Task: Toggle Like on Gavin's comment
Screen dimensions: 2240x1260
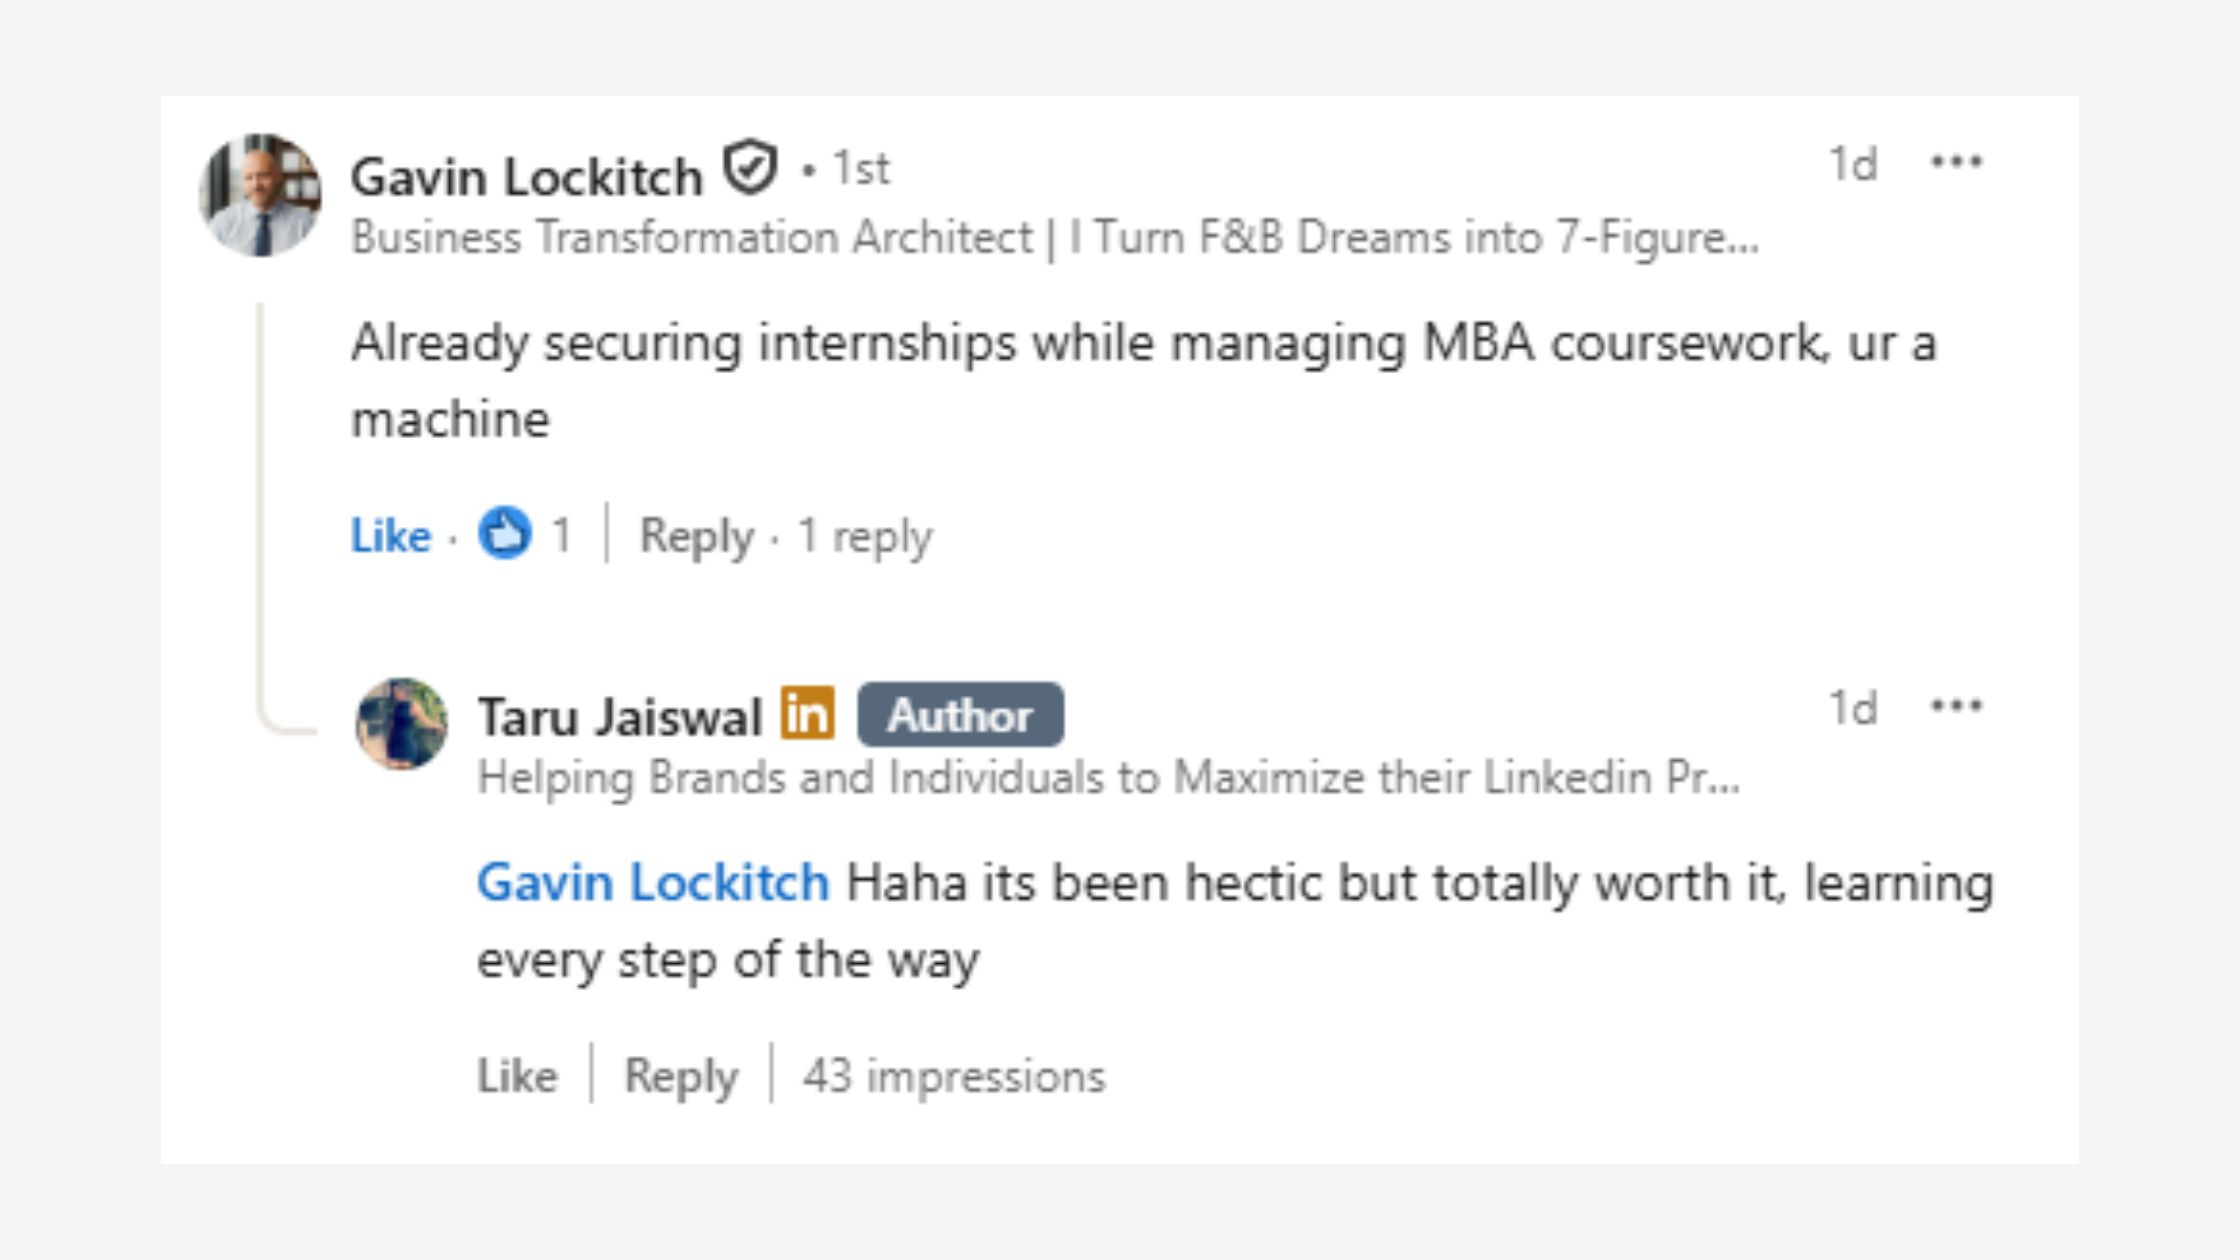Action: tap(390, 535)
